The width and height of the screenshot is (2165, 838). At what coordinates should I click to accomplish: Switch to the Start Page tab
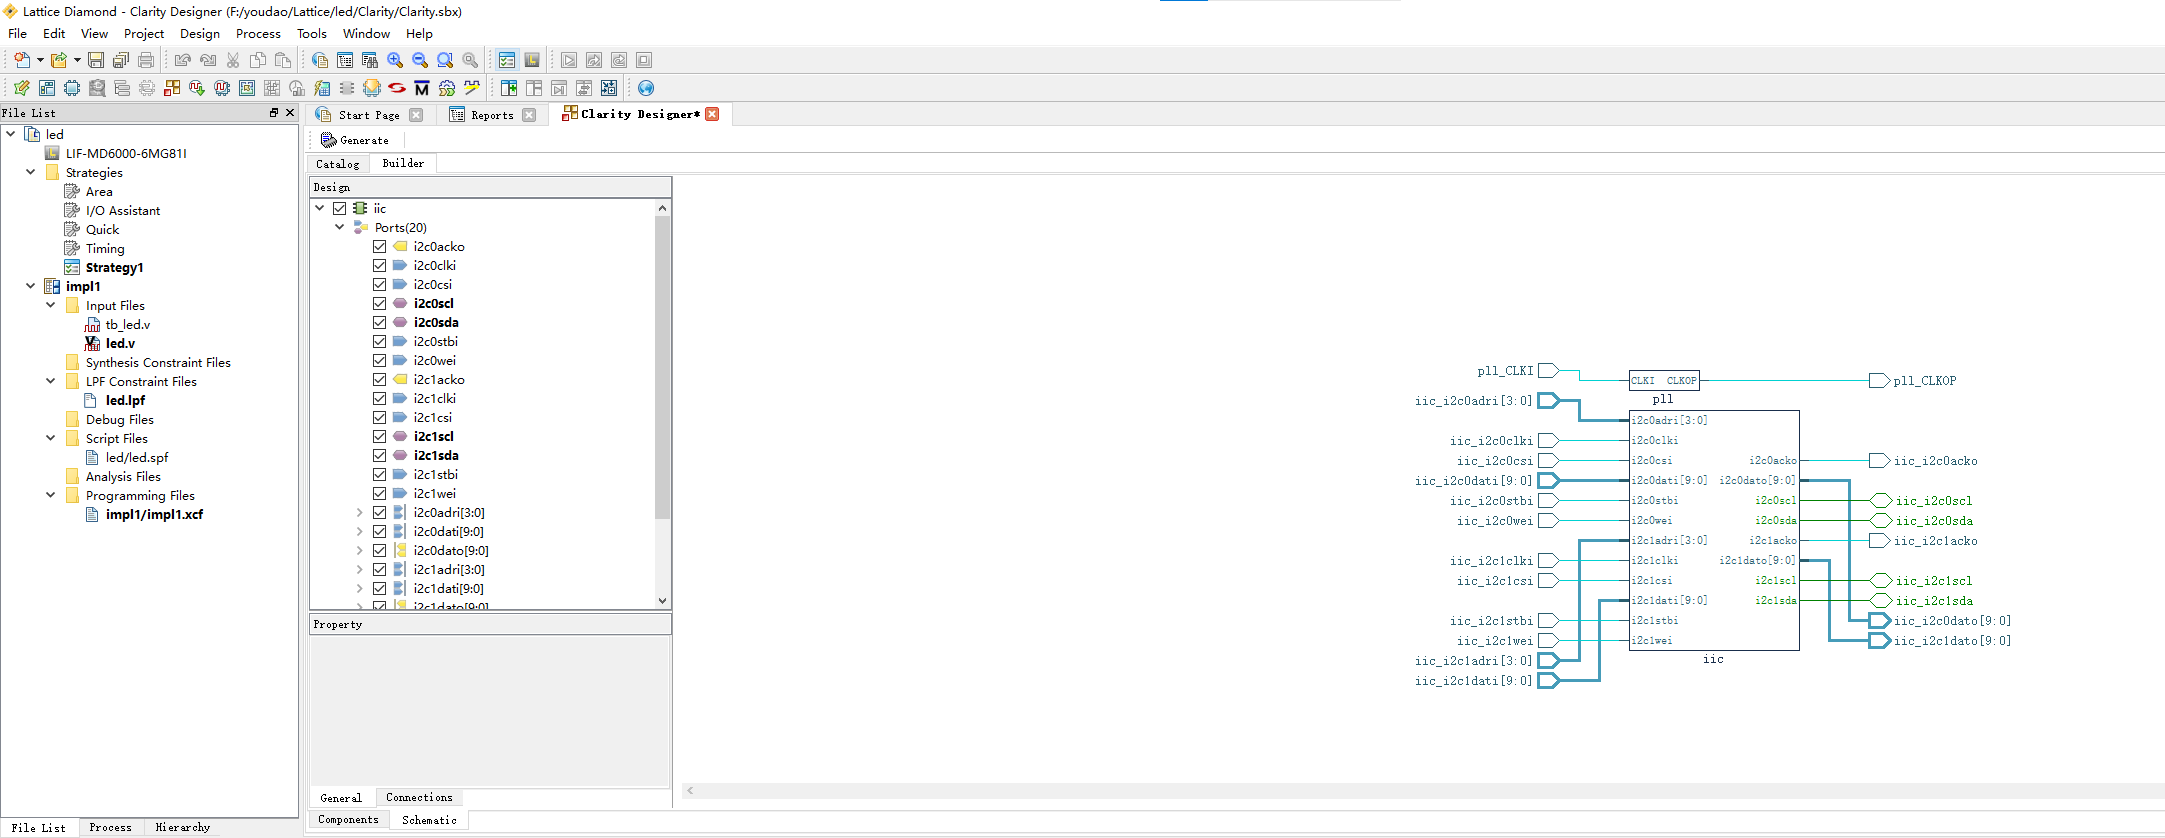click(368, 115)
